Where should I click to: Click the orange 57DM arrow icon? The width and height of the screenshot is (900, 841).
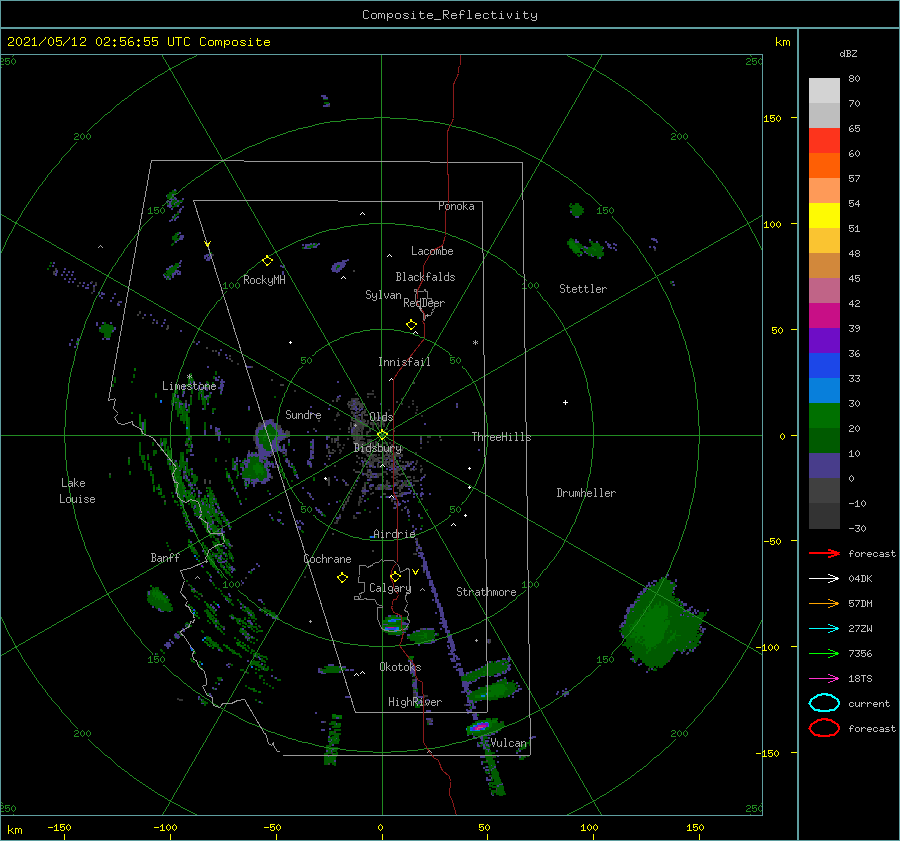coord(824,603)
